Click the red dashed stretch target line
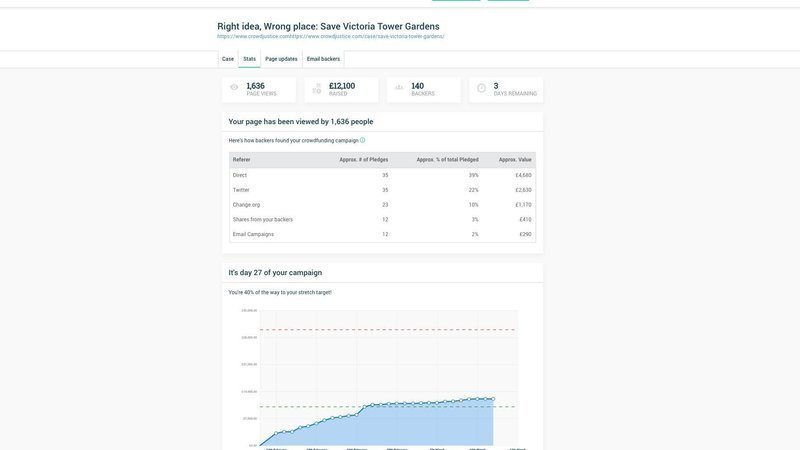Viewport: 800px width, 450px height. tap(380, 329)
